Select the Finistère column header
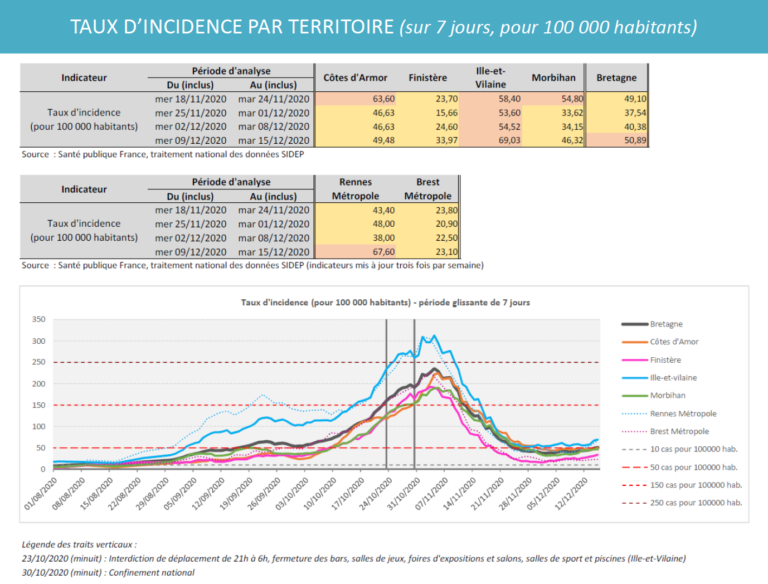 (x=428, y=77)
